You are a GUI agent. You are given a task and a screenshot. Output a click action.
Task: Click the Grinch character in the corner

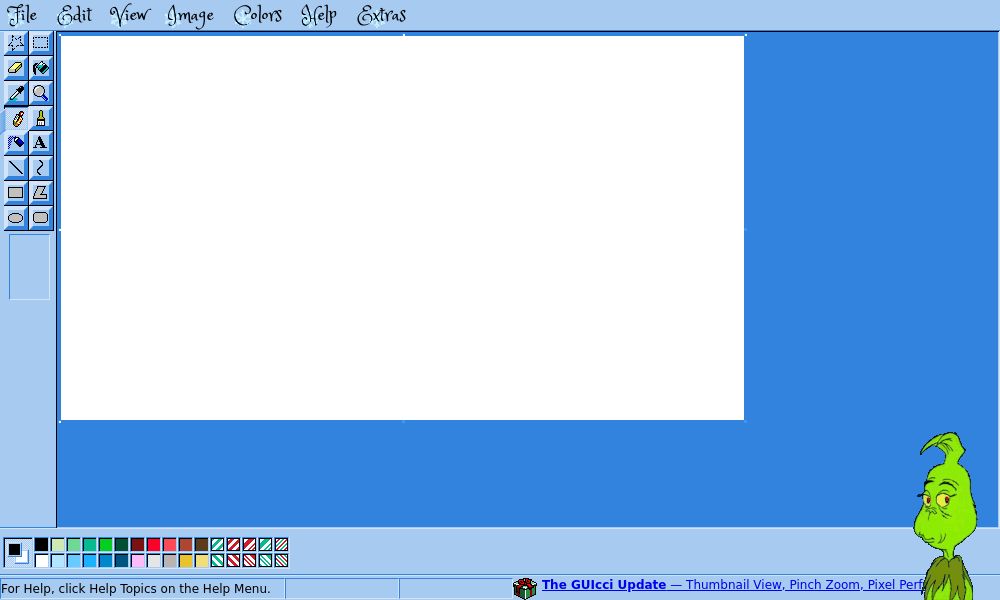point(943,500)
